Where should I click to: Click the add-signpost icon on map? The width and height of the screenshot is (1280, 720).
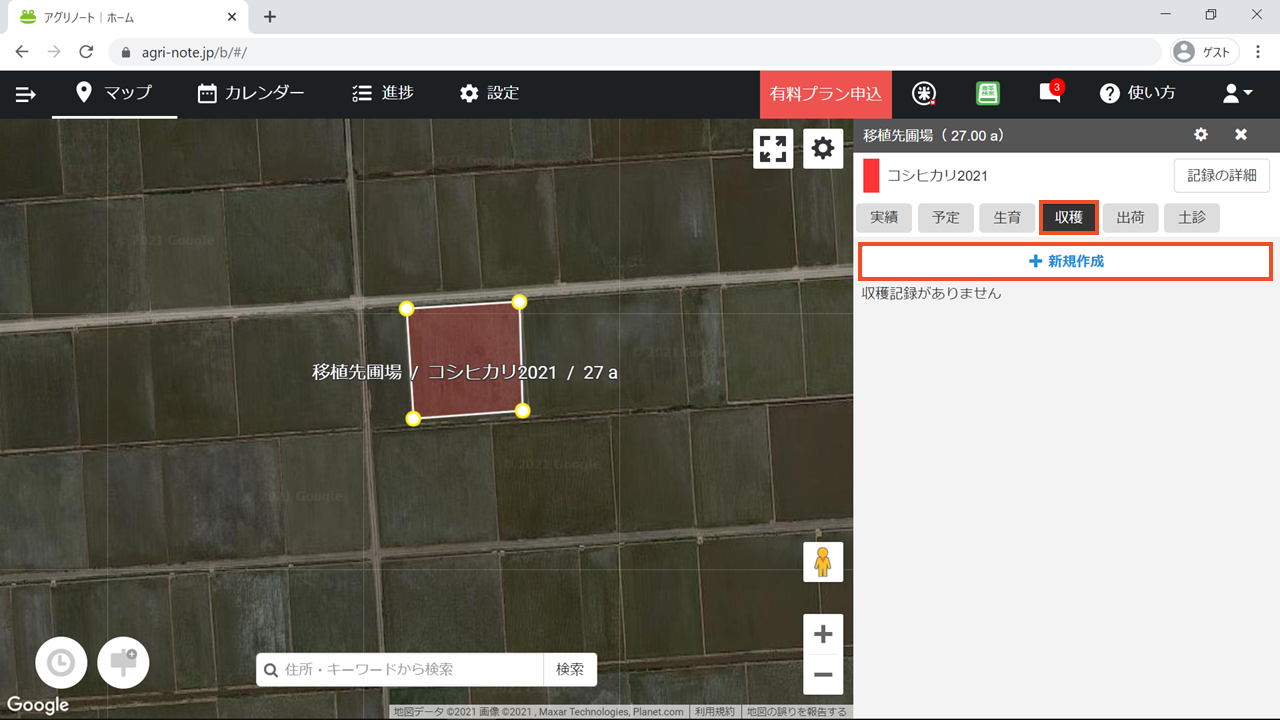click(x=123, y=663)
